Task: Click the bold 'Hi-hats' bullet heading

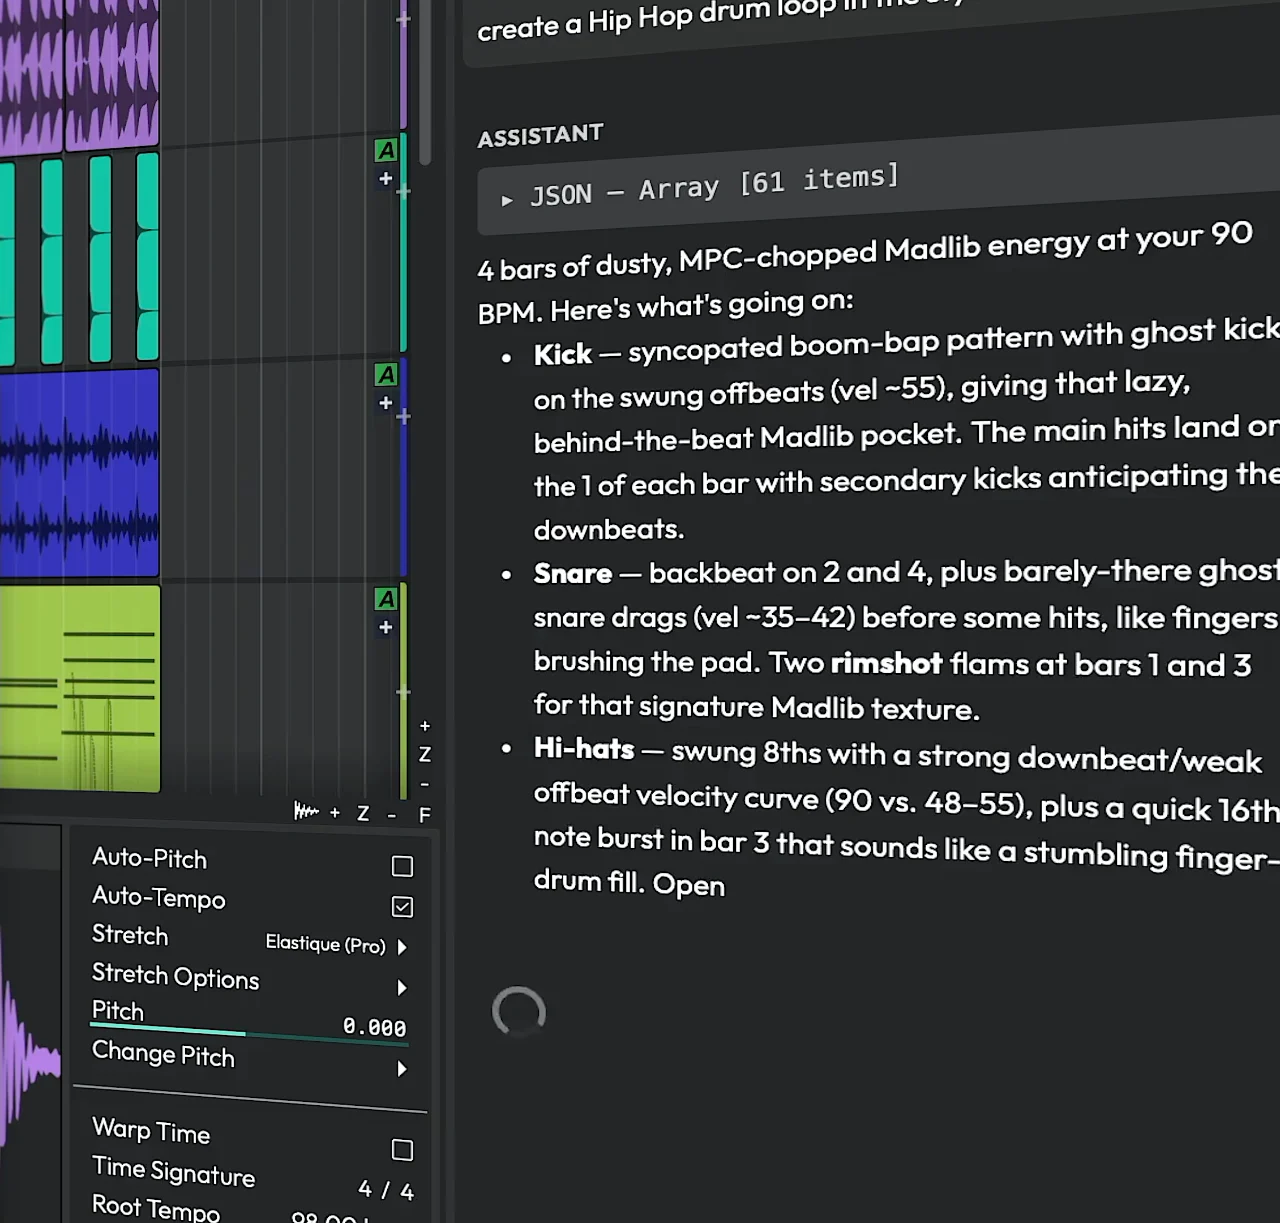Action: coord(584,749)
